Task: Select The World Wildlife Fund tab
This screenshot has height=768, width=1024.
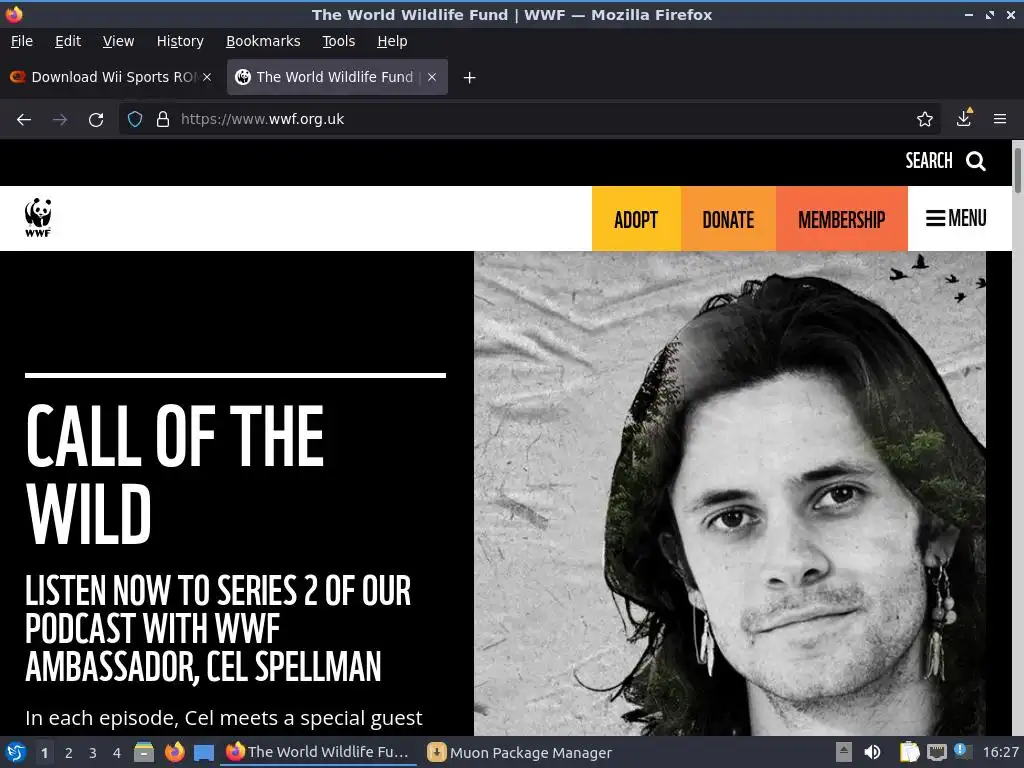Action: [337, 77]
